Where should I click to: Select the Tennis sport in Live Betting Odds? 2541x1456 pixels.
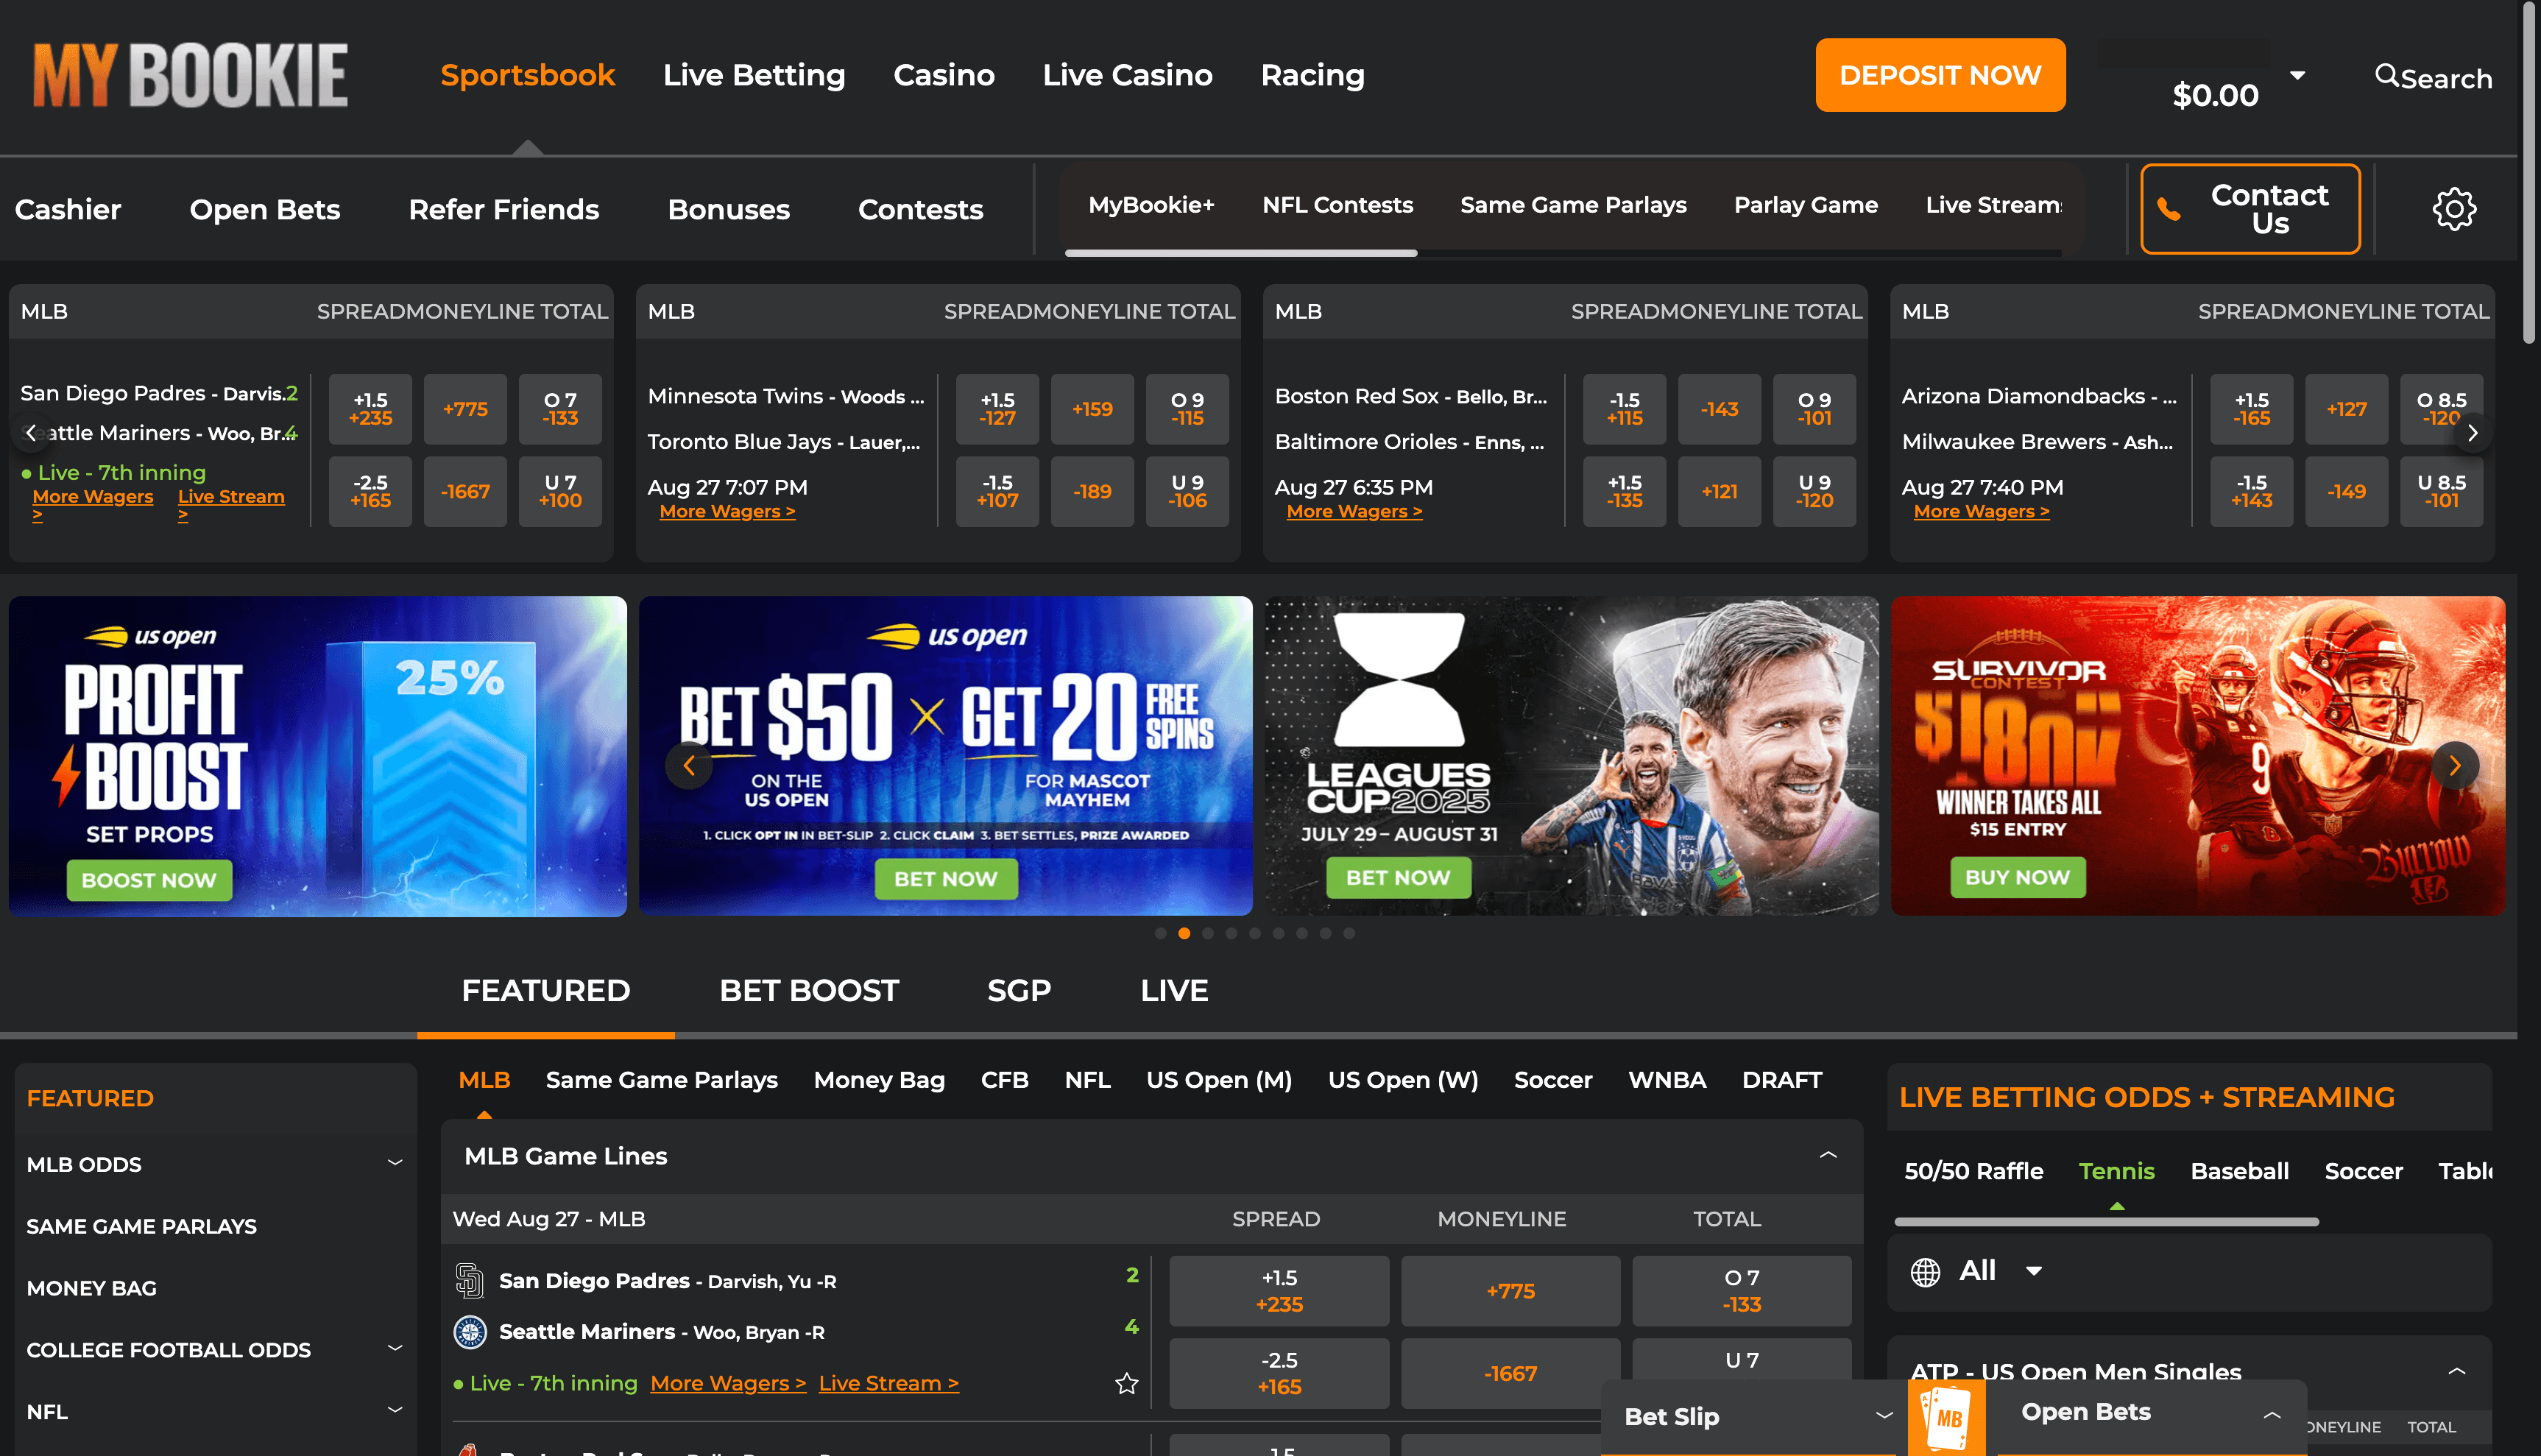[x=2117, y=1171]
